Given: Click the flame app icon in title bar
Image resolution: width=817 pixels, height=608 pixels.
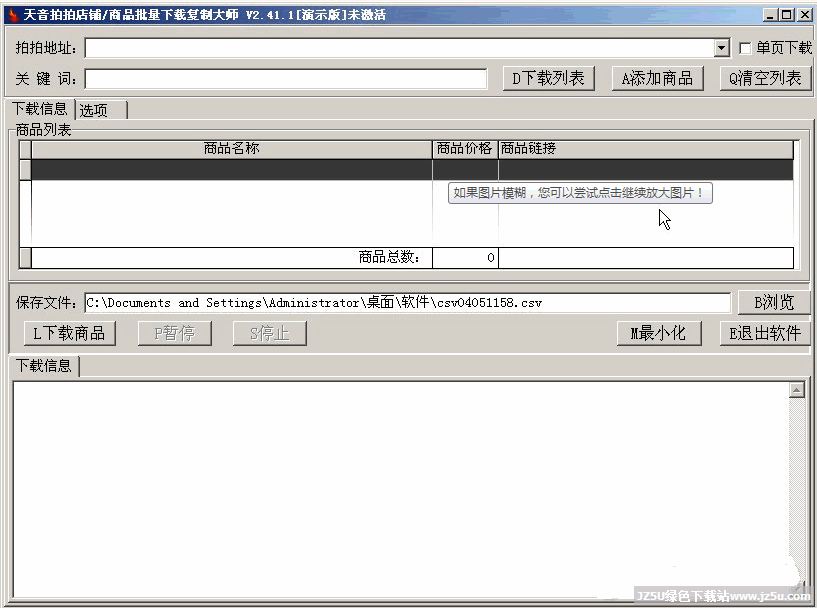Looking at the screenshot, I should click(13, 14).
